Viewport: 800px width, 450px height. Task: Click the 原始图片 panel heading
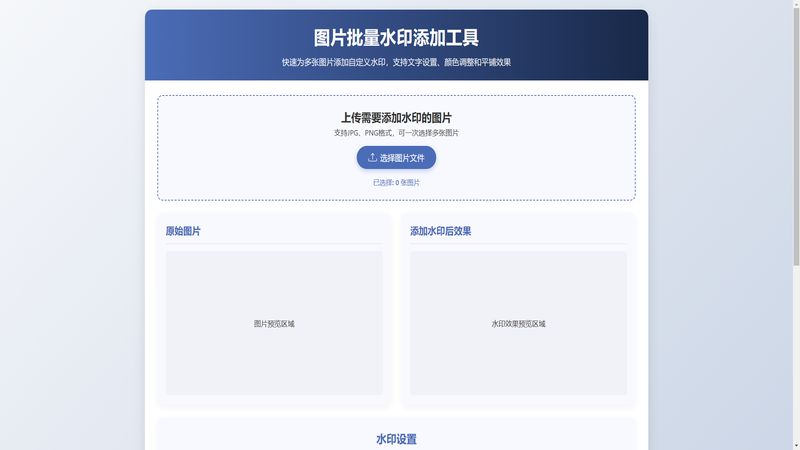tap(183, 231)
